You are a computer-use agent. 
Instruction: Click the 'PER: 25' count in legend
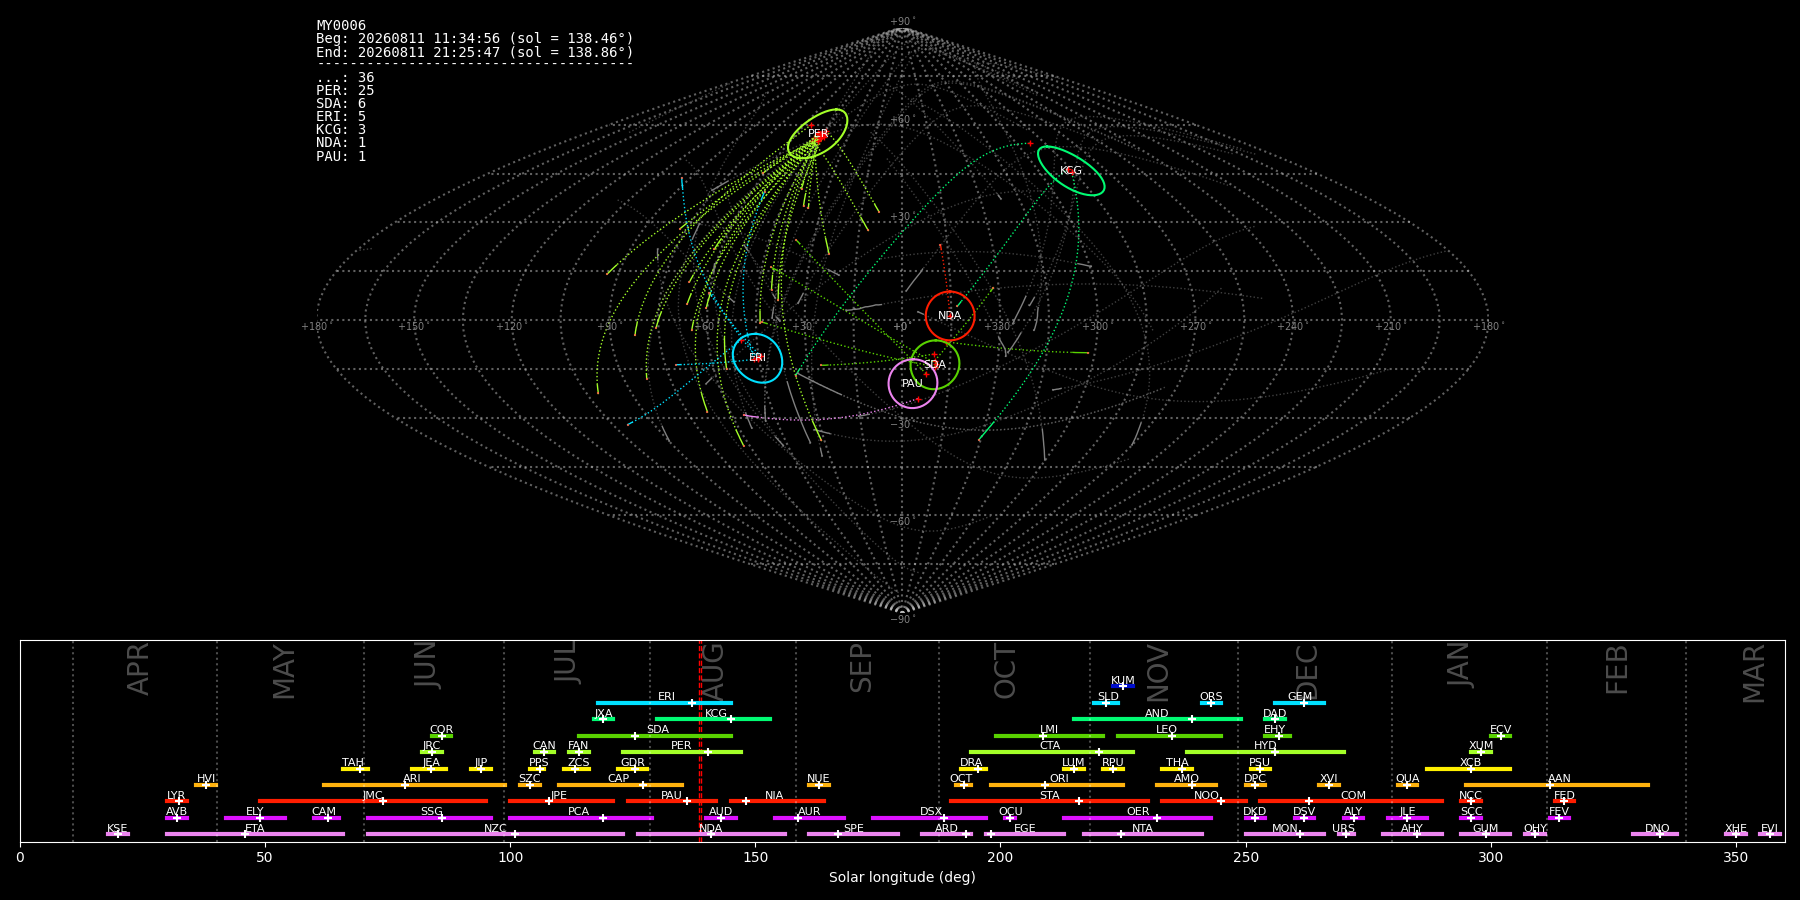point(345,91)
